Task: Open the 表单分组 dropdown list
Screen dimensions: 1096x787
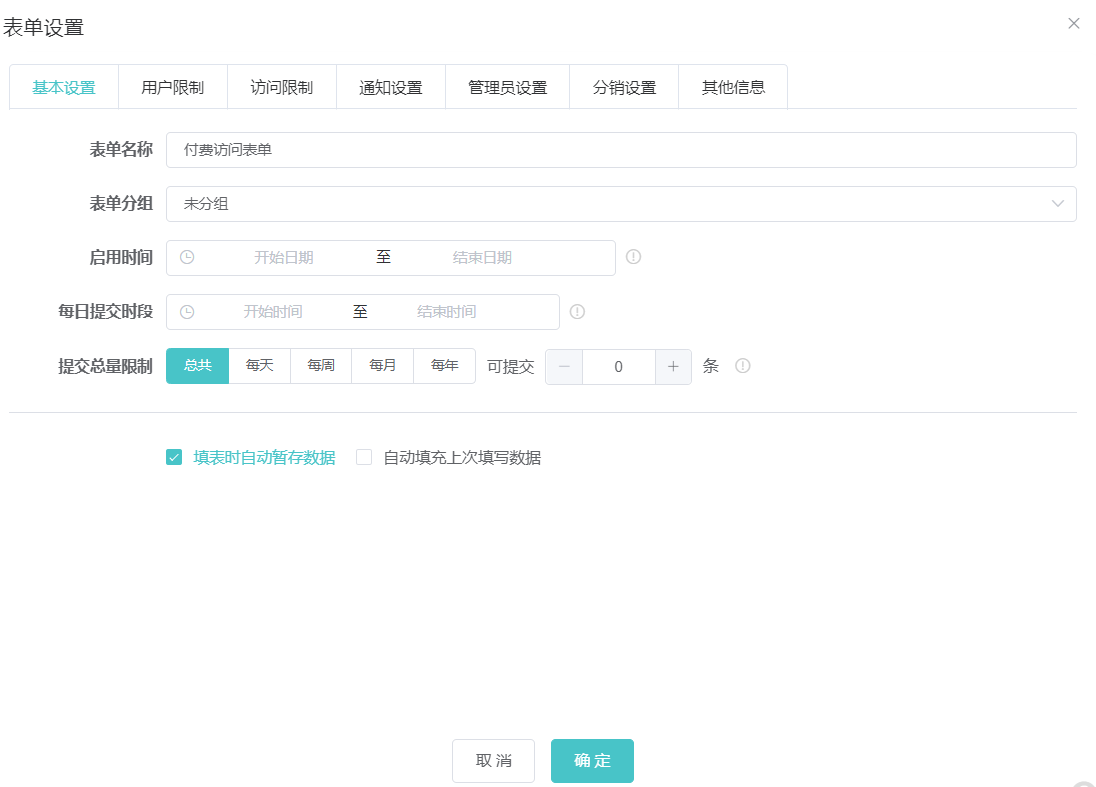Action: coord(622,203)
